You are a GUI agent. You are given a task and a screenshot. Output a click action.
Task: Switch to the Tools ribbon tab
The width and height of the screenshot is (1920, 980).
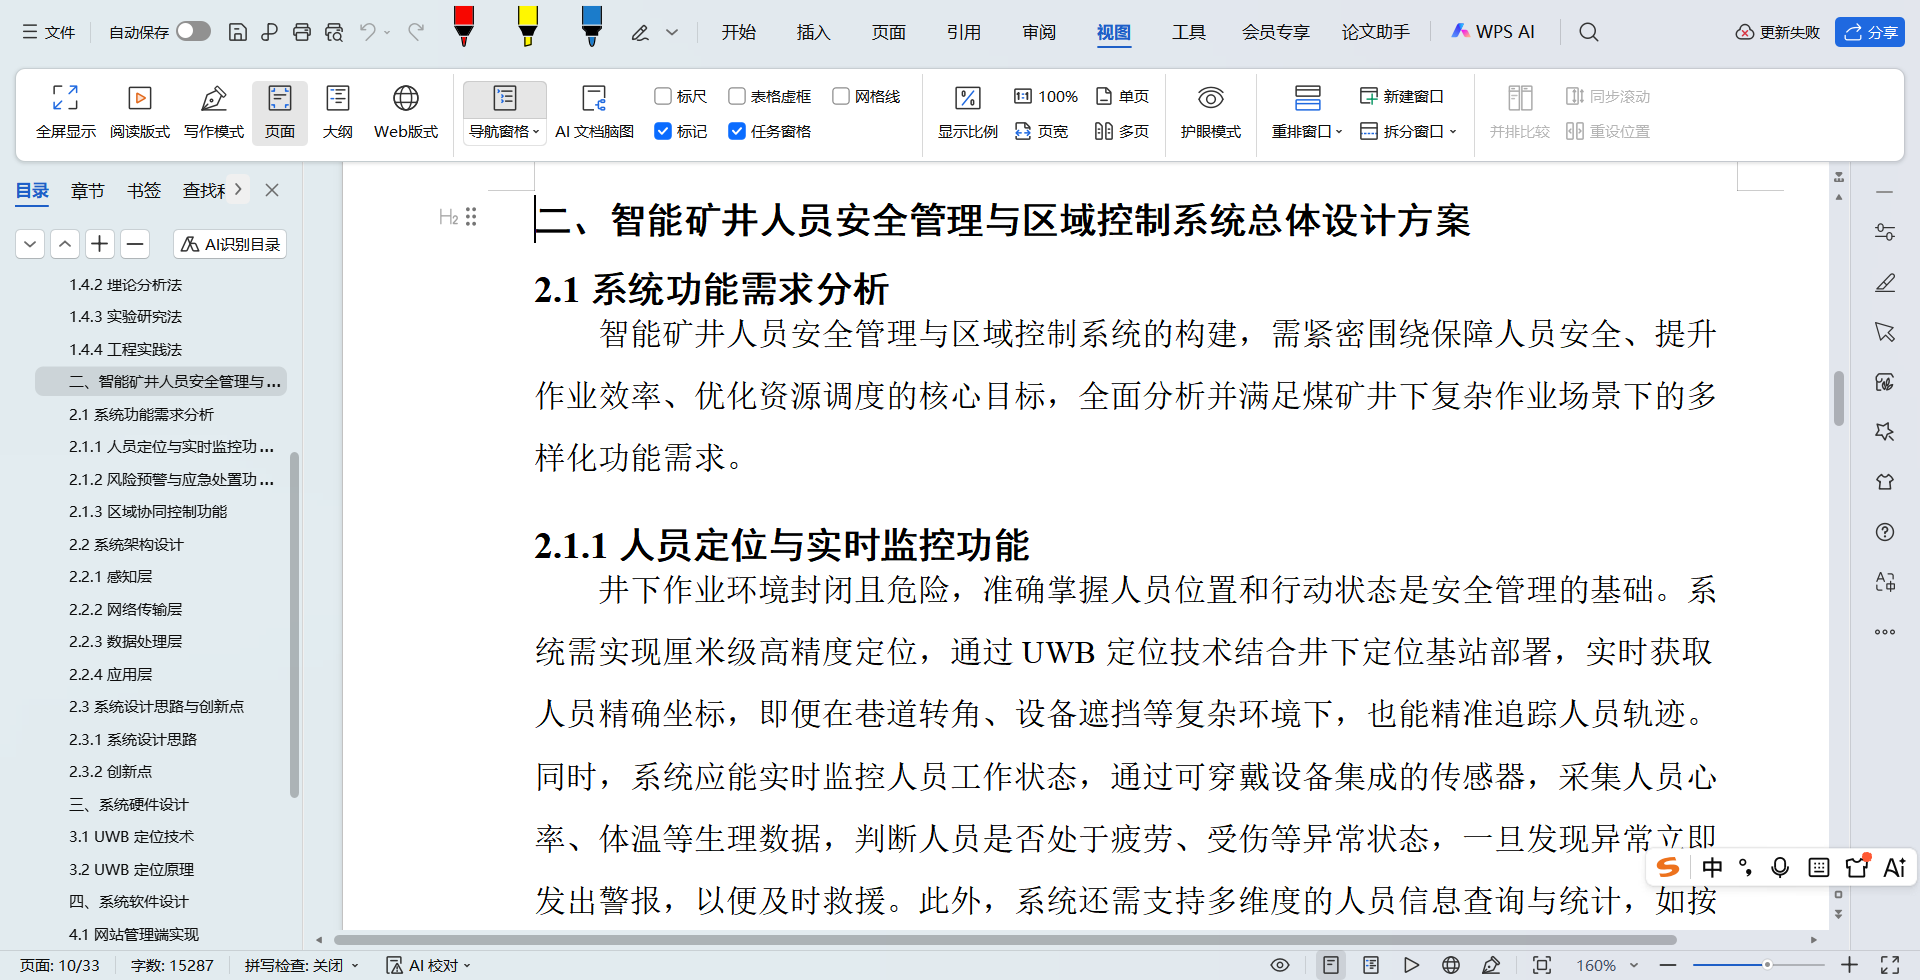point(1189,32)
